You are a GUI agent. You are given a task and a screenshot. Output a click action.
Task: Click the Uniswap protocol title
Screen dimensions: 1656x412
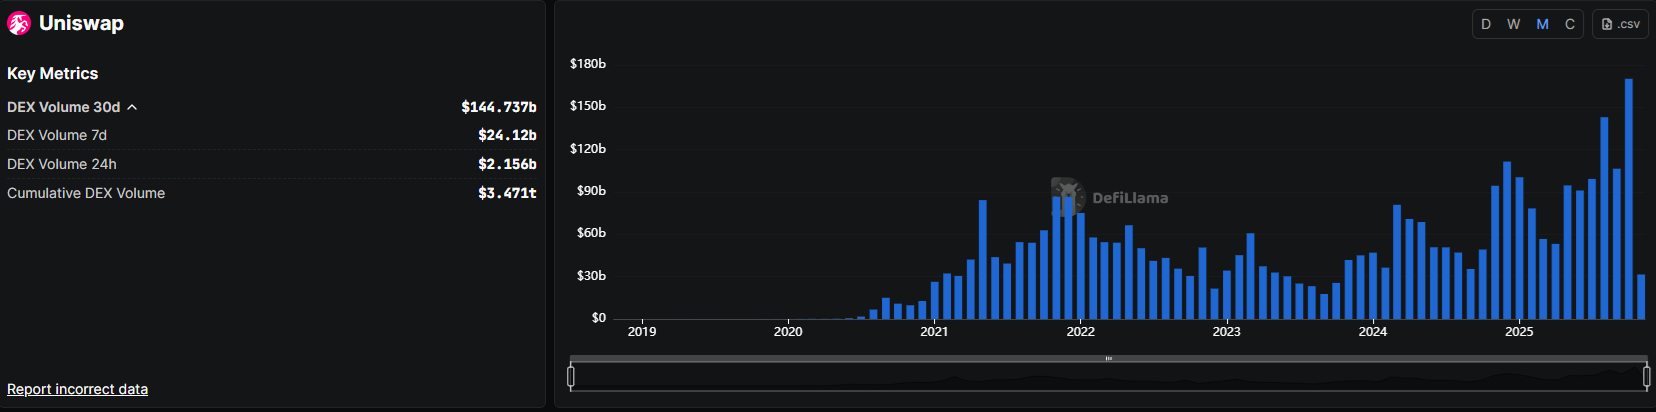pyautogui.click(x=81, y=23)
